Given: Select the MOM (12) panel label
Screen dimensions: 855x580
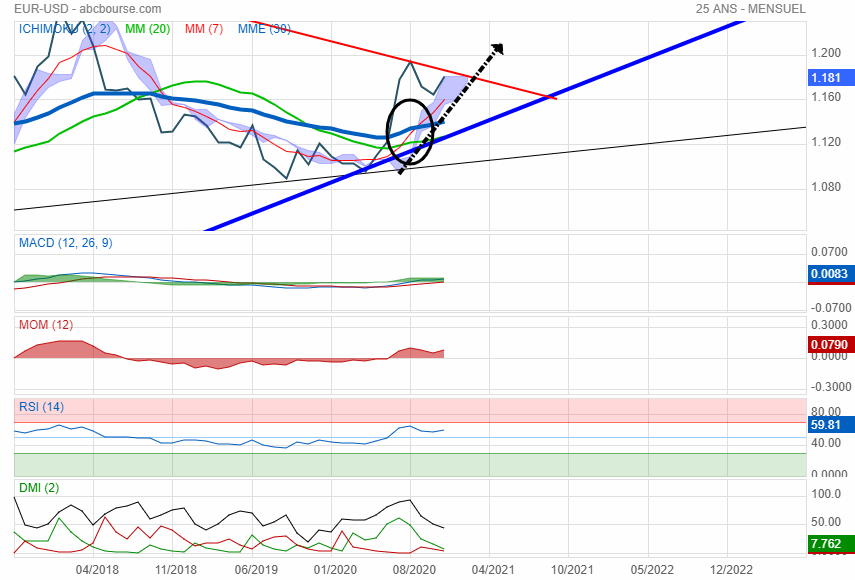Looking at the screenshot, I should [x=46, y=325].
